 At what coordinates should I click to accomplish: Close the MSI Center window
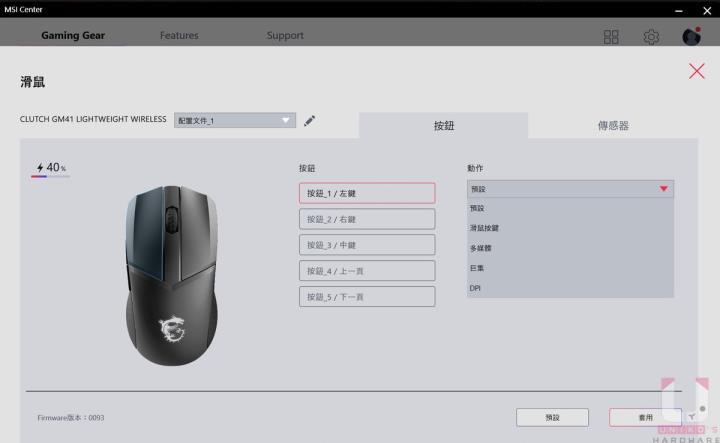pyautogui.click(x=707, y=10)
